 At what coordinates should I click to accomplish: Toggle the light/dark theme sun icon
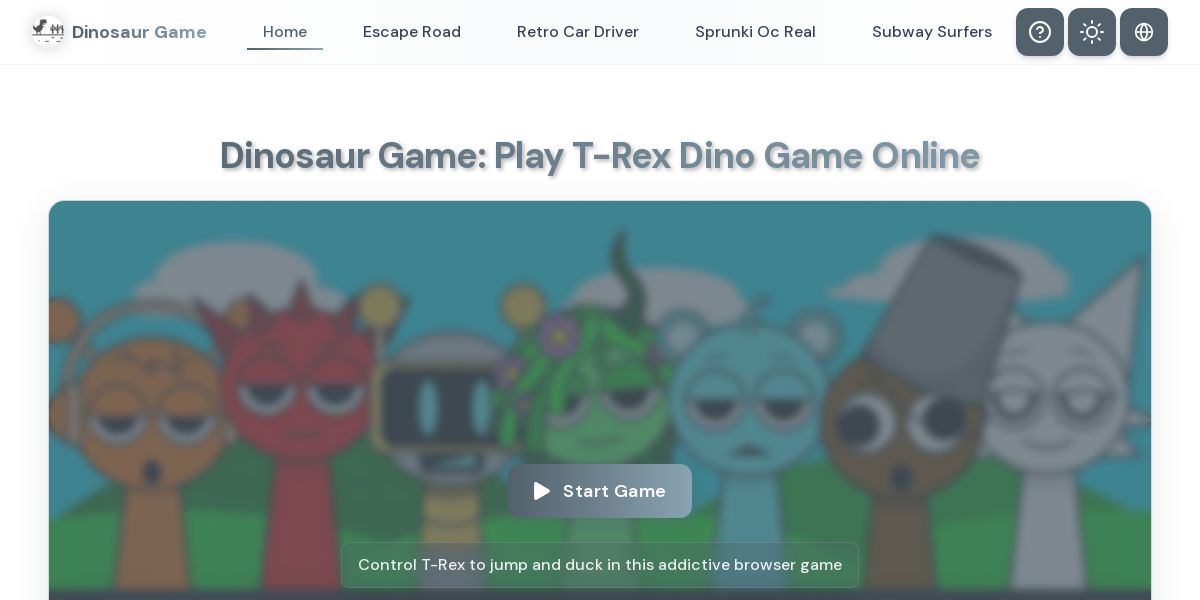pyautogui.click(x=1092, y=32)
